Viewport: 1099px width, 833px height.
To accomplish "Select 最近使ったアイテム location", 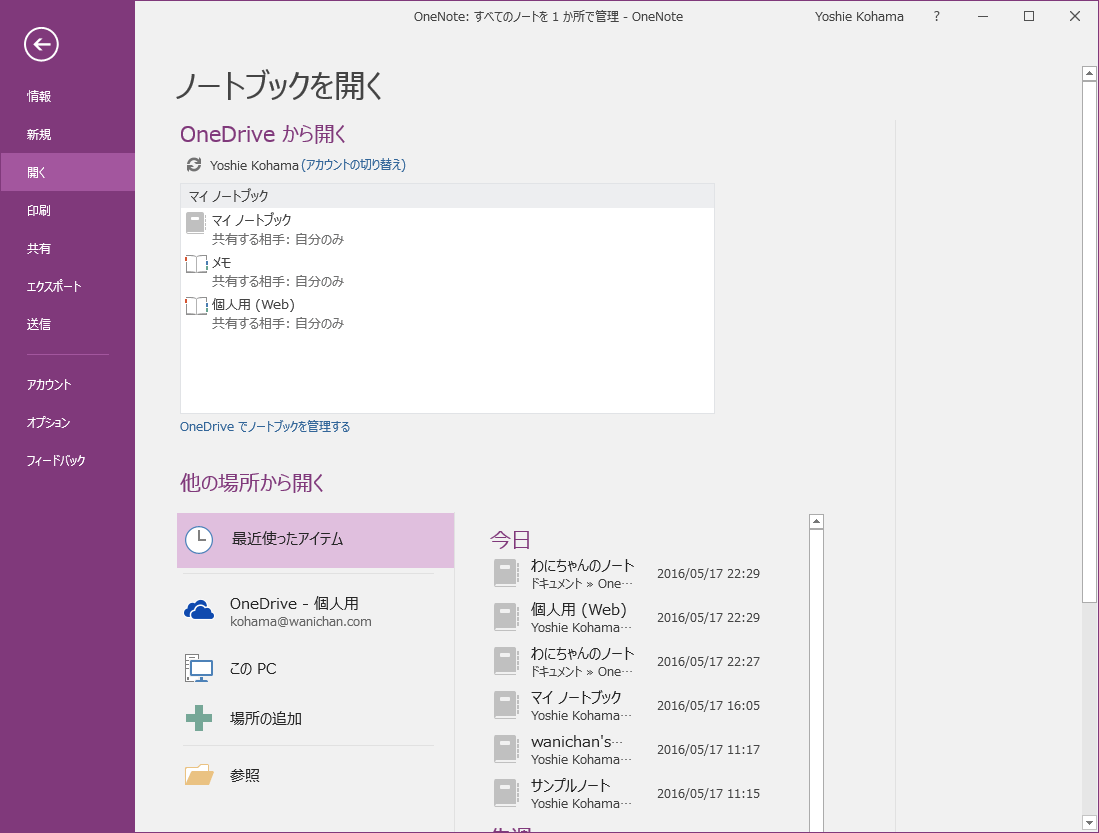I will pos(315,540).
